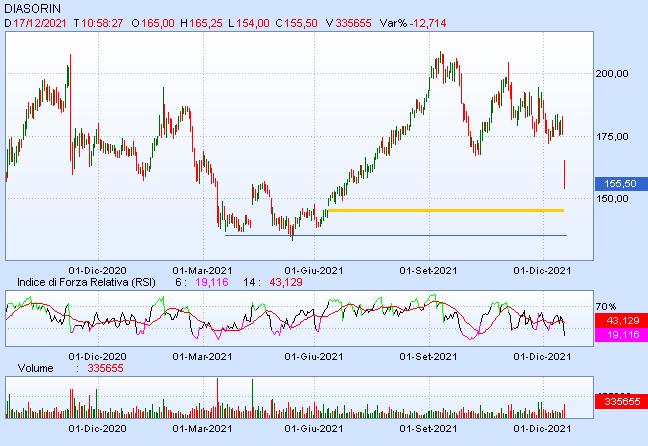Click the RSI 14 value 43,129
The image size is (648, 446).
tap(286, 282)
